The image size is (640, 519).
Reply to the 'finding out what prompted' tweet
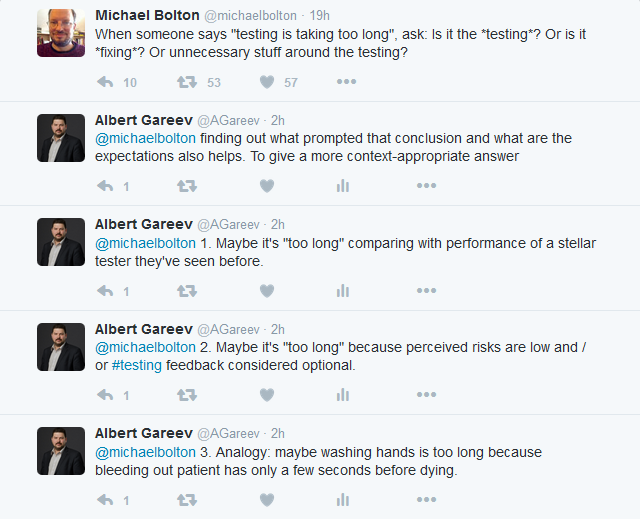(x=105, y=186)
